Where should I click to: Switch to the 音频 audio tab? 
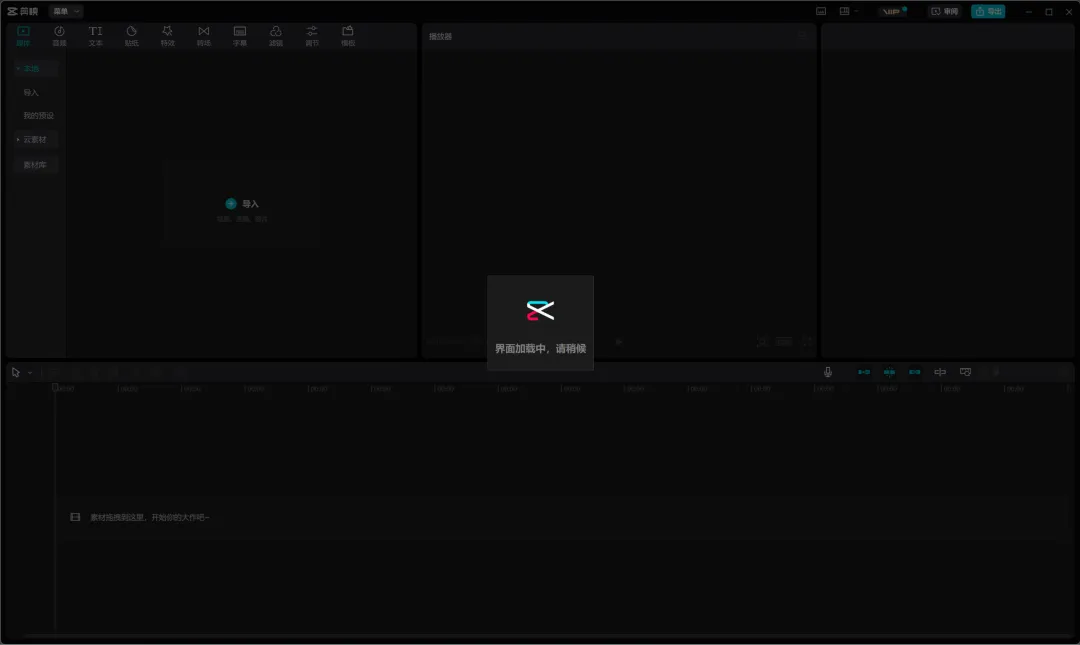pyautogui.click(x=59, y=36)
